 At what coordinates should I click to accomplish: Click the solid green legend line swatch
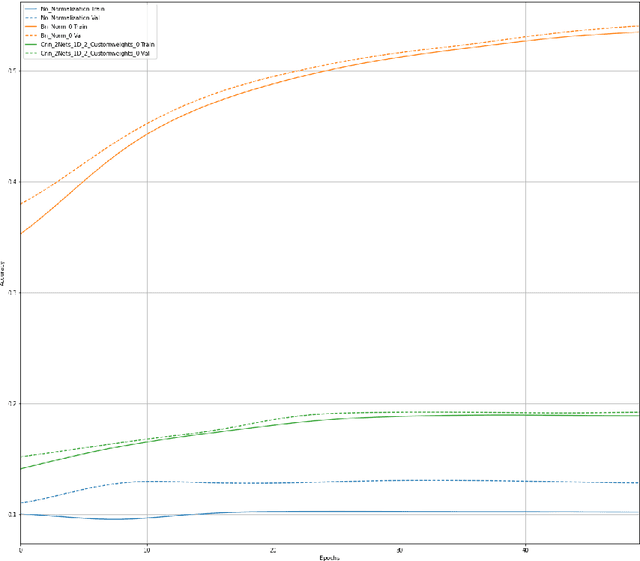click(x=30, y=45)
